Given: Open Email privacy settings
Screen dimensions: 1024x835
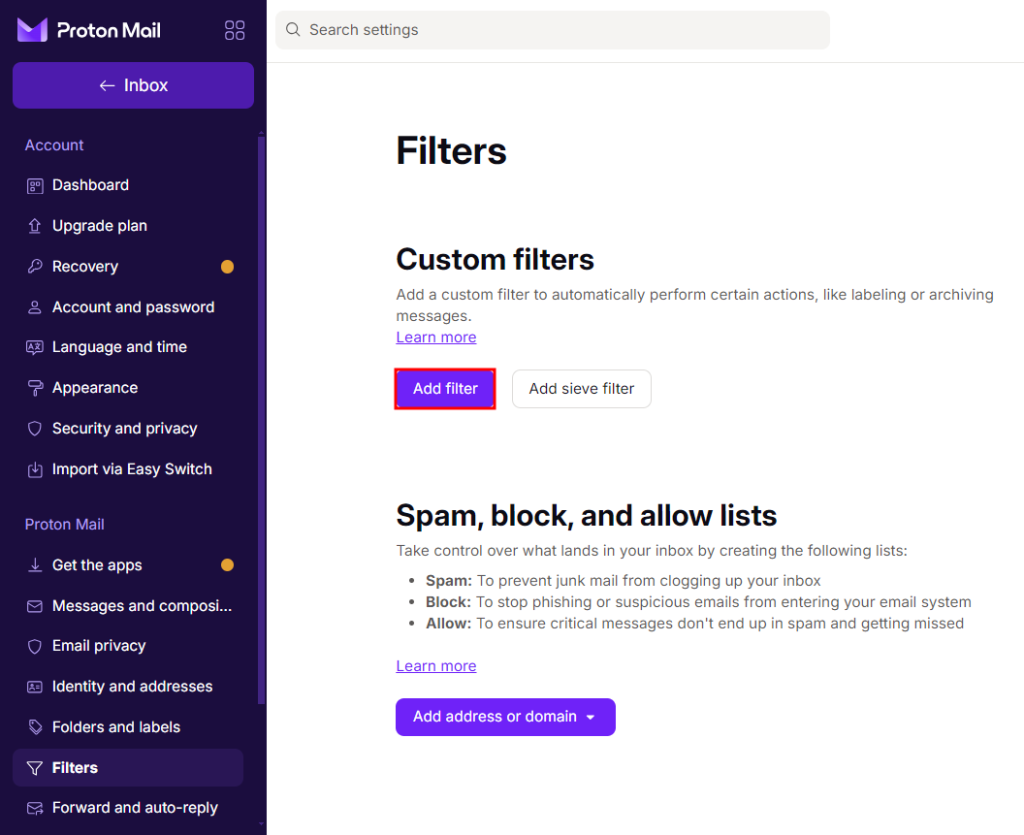Looking at the screenshot, I should point(97,646).
